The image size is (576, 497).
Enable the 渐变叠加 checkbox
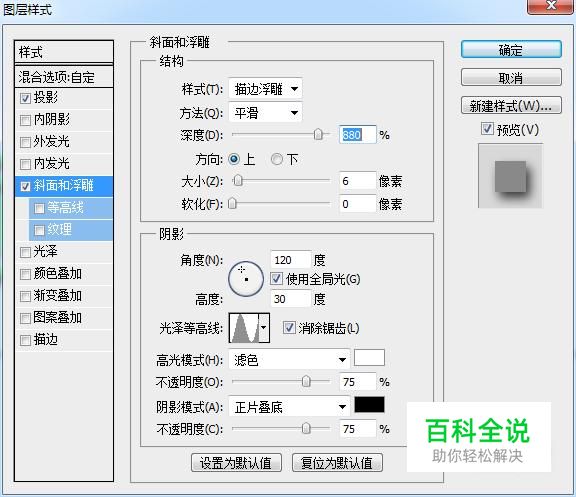coord(25,296)
